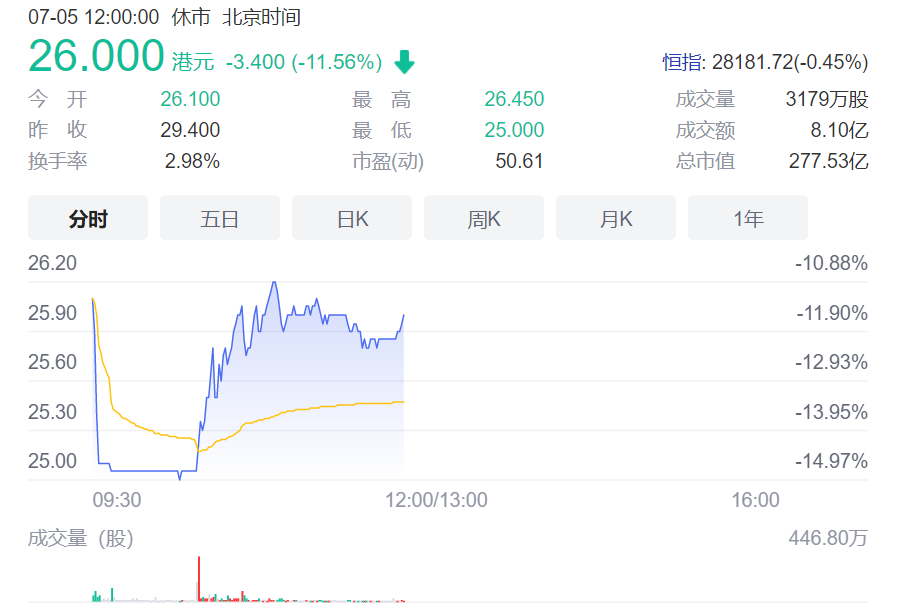Click the green down arrow icon

404,62
